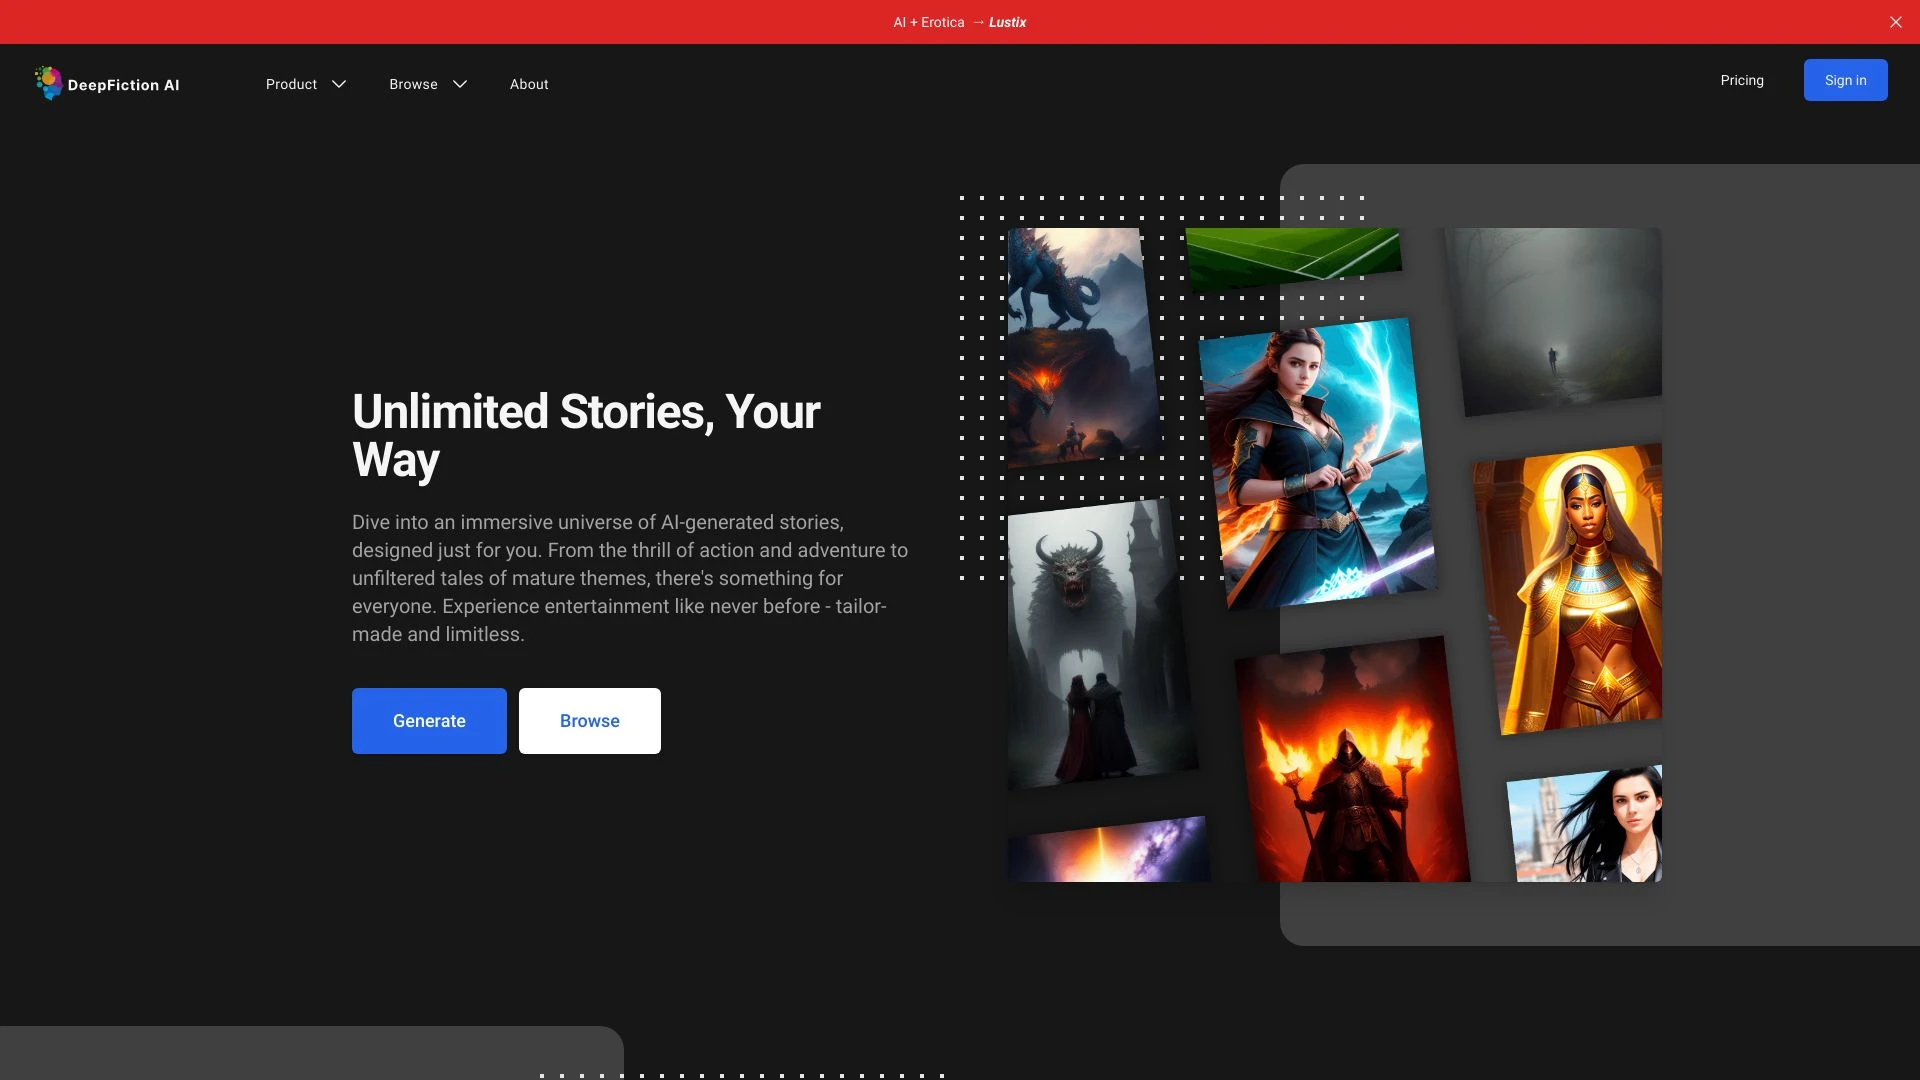Select the Pricing menu item
Viewport: 1920px width, 1080px height.
pyautogui.click(x=1741, y=80)
